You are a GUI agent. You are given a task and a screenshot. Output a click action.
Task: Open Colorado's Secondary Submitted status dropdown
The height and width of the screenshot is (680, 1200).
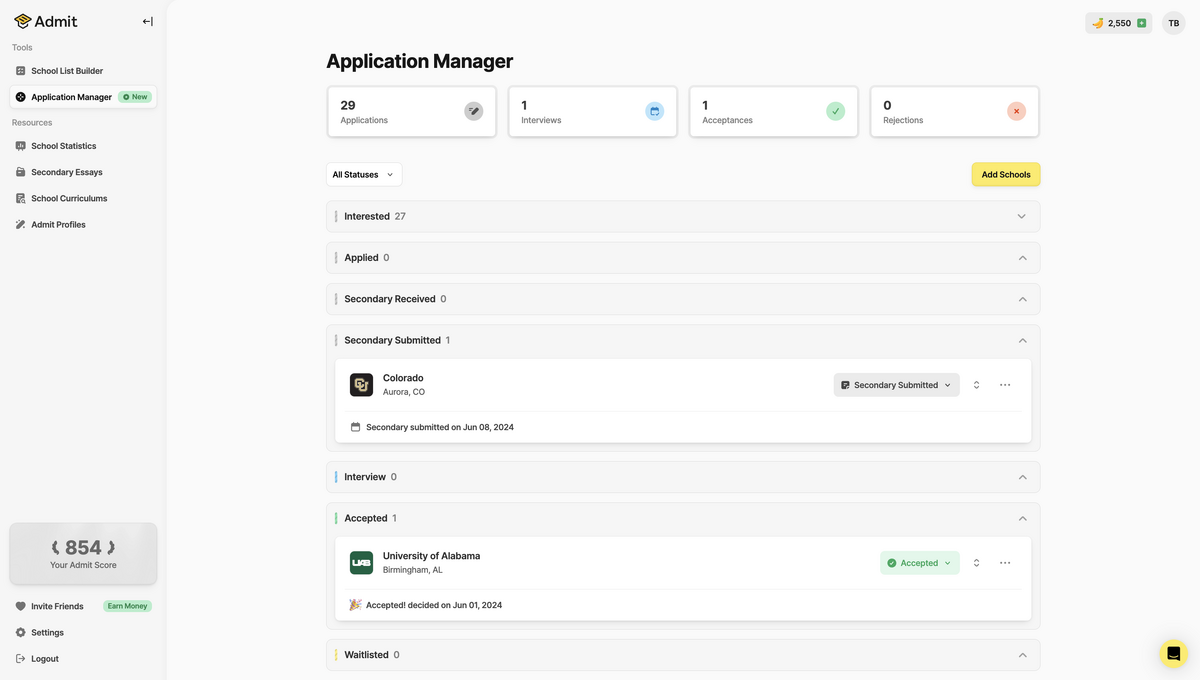896,385
